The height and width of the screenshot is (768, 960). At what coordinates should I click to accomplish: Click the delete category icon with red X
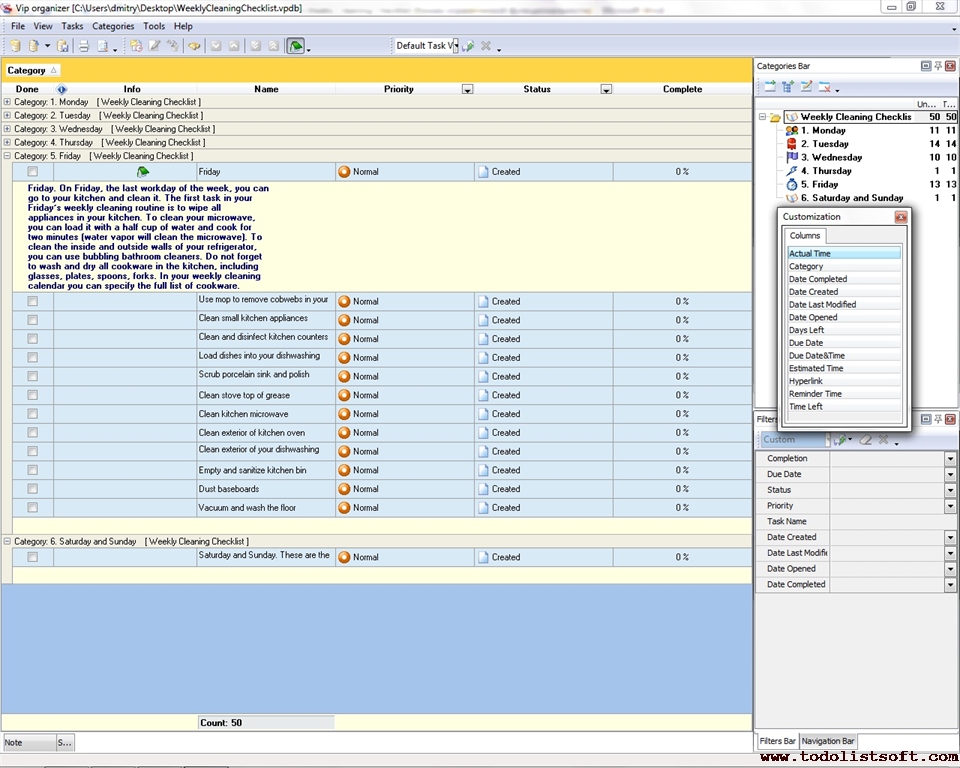click(x=824, y=88)
